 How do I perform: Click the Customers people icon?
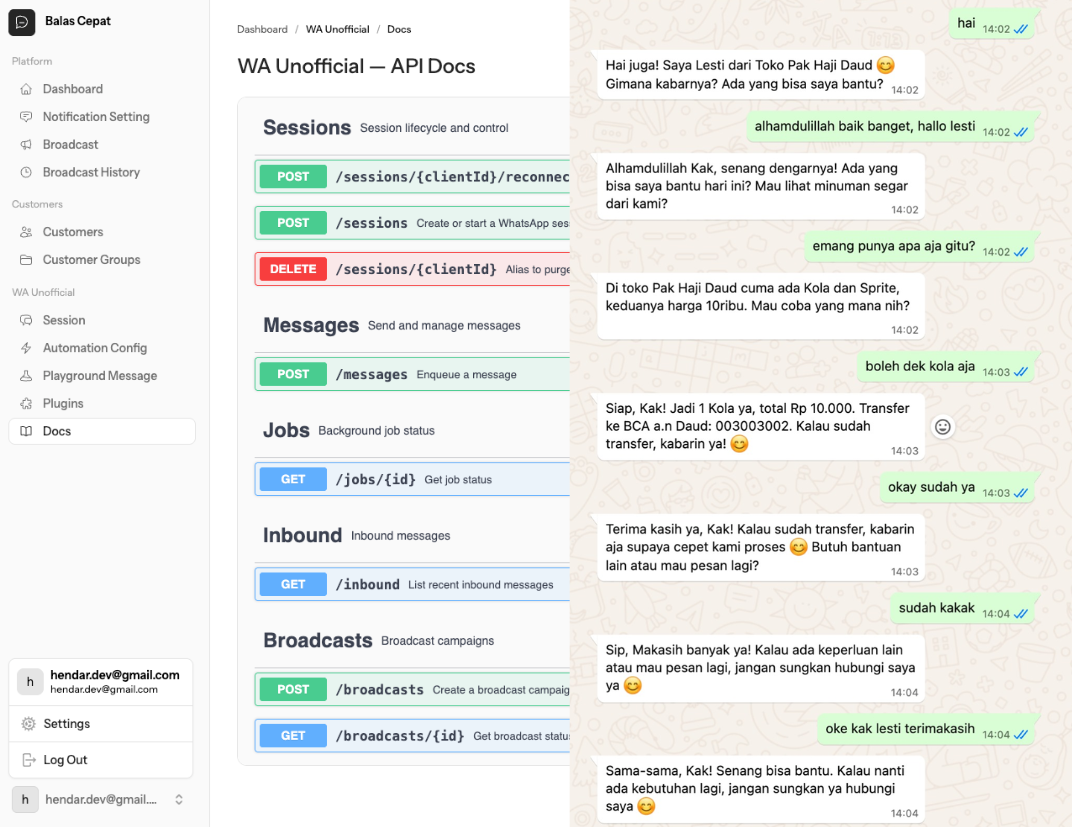[26, 232]
